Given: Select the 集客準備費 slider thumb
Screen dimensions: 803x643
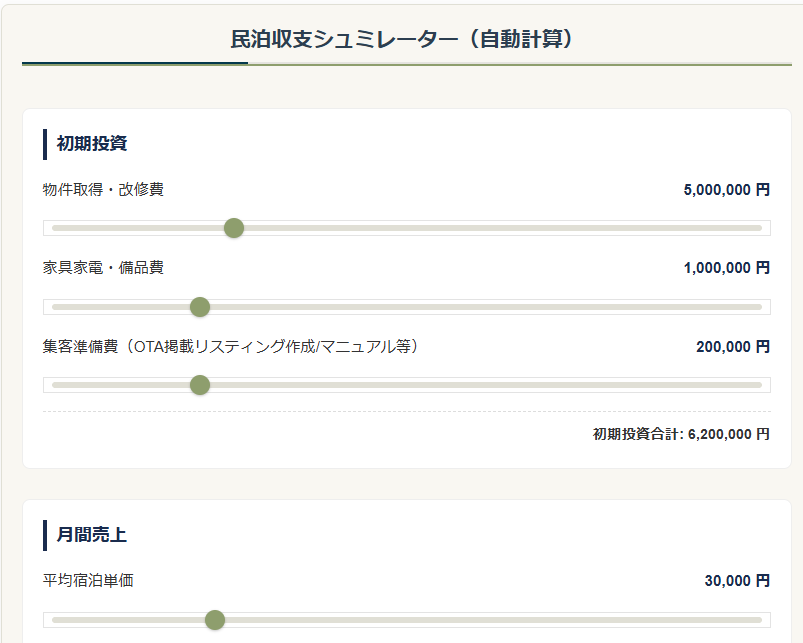Looking at the screenshot, I should tap(200, 385).
